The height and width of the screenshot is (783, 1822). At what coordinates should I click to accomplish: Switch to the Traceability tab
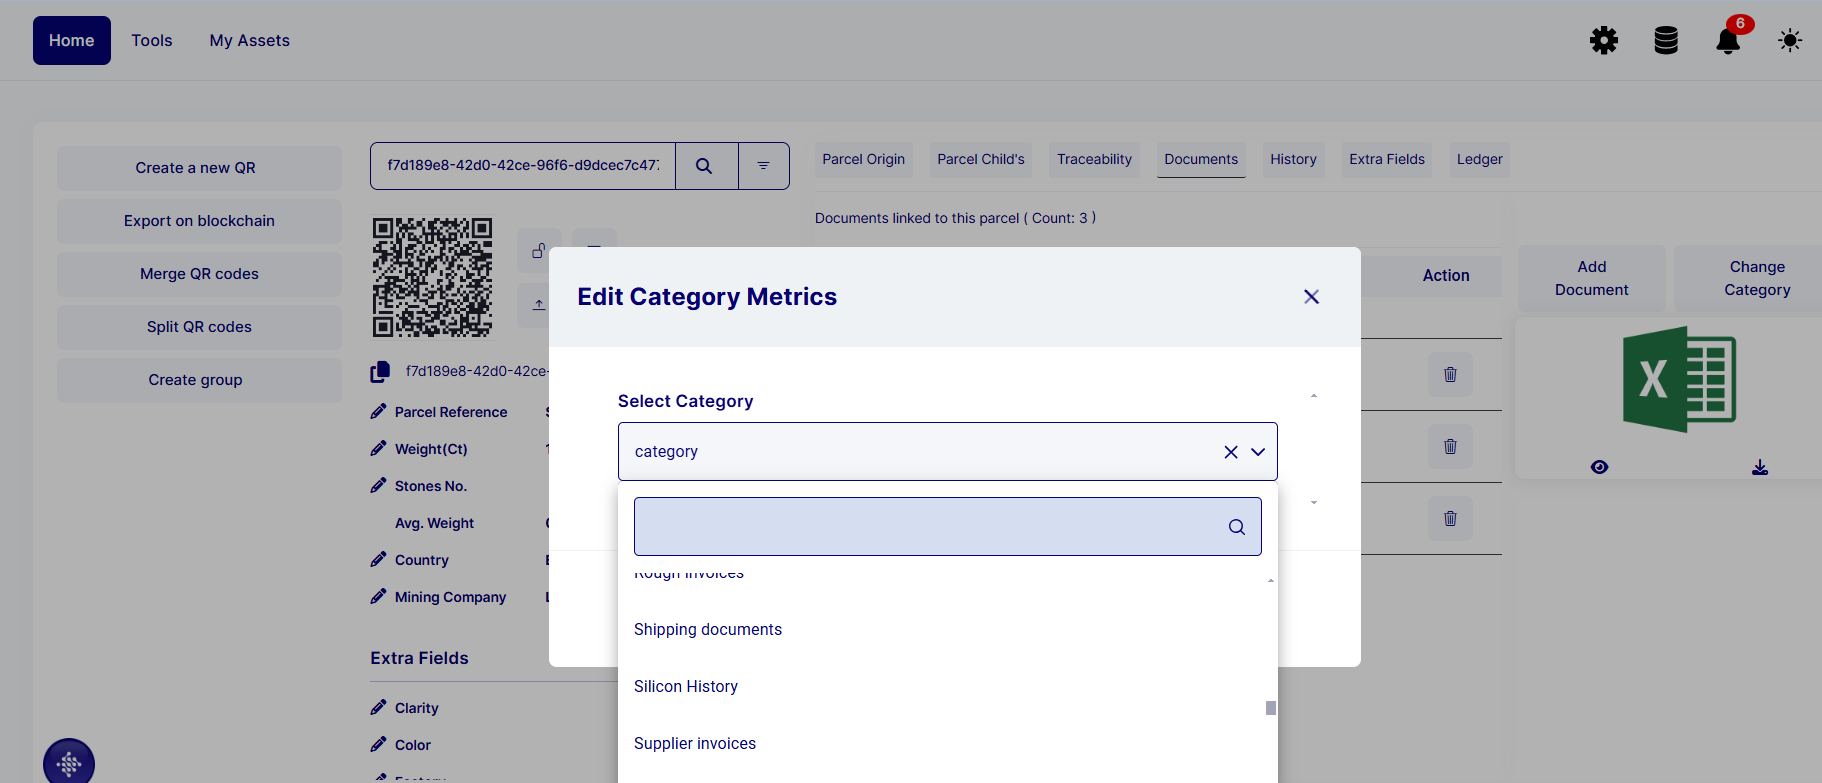tap(1094, 160)
